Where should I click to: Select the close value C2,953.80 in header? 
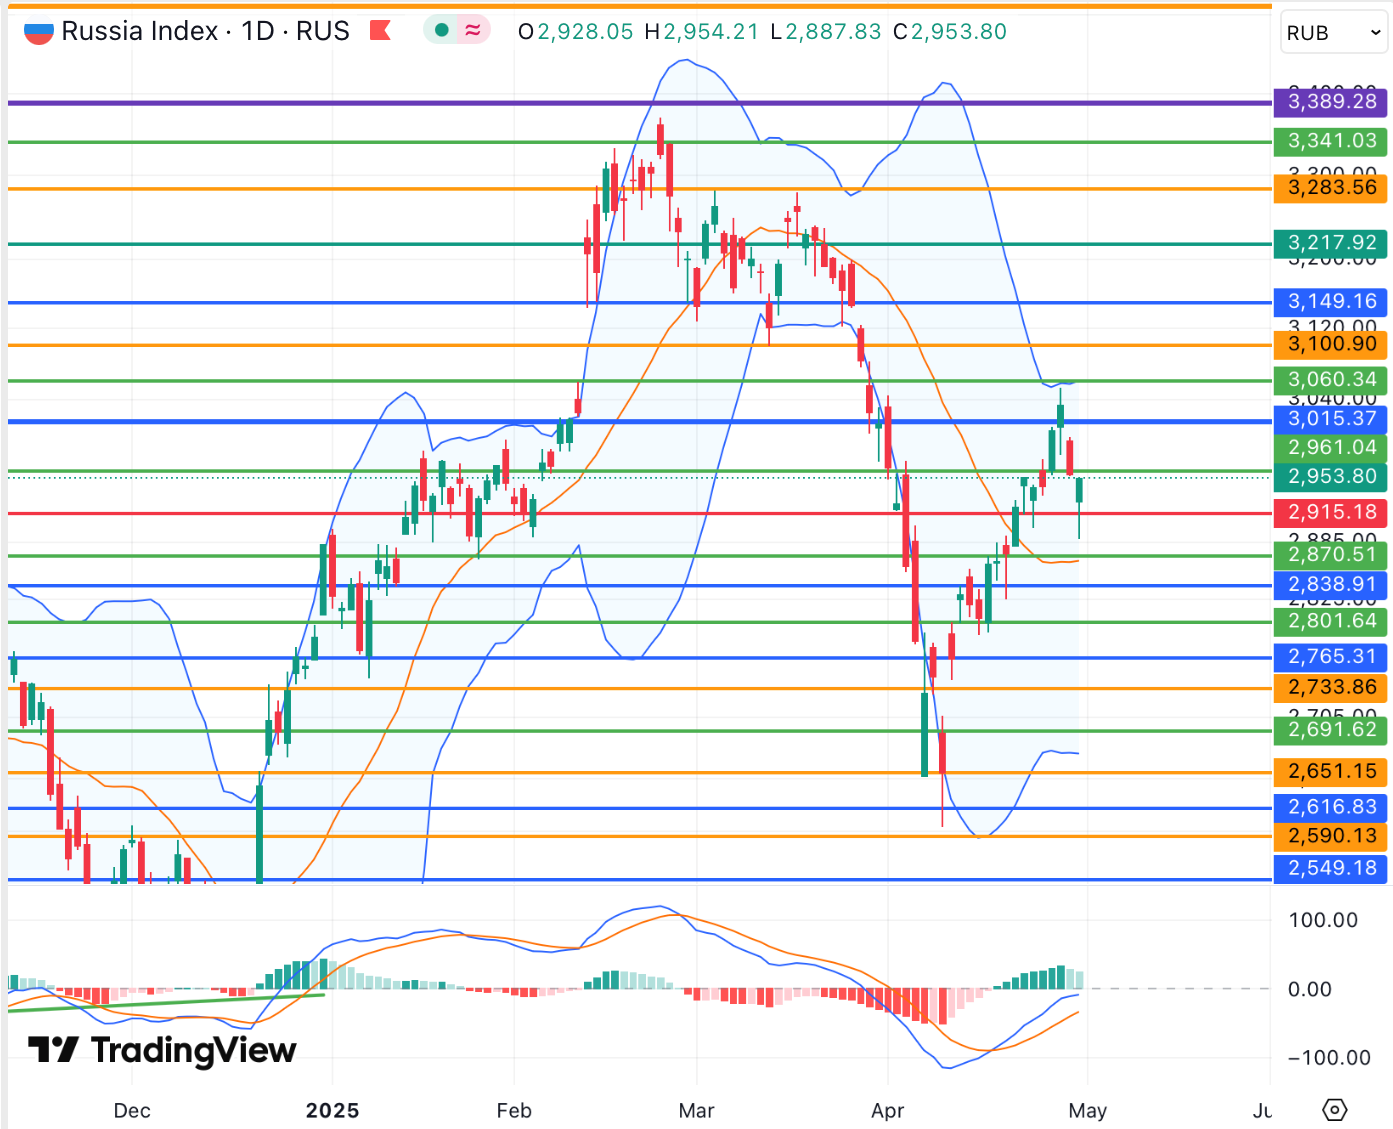[x=950, y=32]
